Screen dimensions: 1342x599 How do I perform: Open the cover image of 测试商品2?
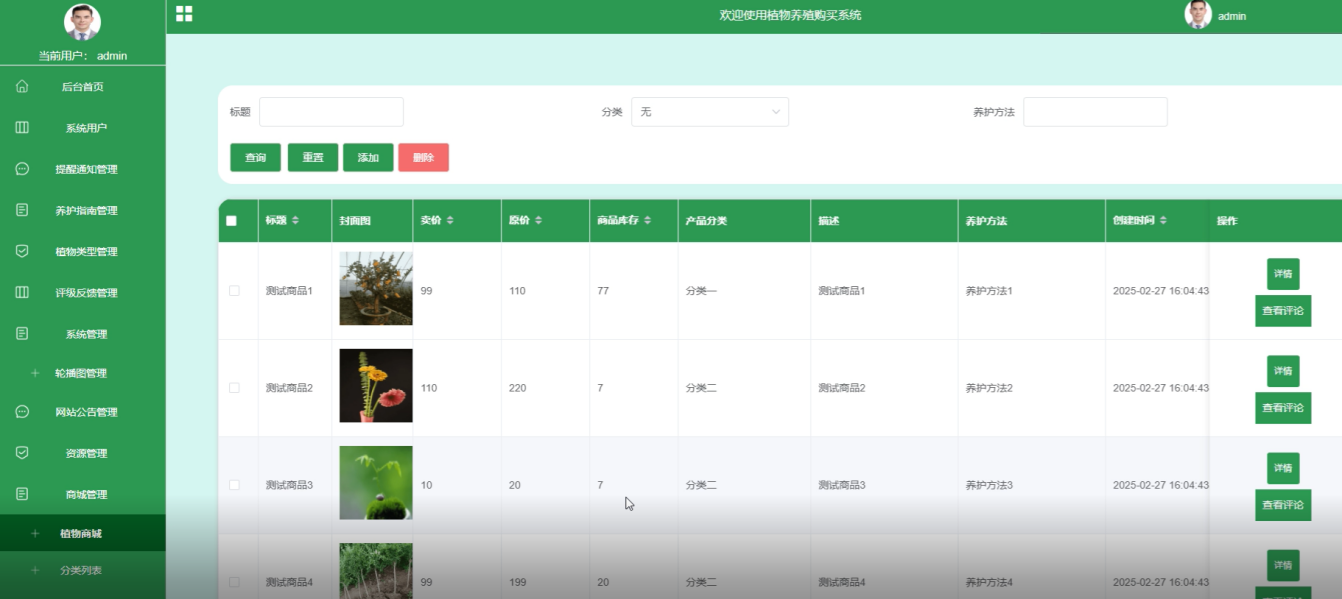pyautogui.click(x=376, y=385)
